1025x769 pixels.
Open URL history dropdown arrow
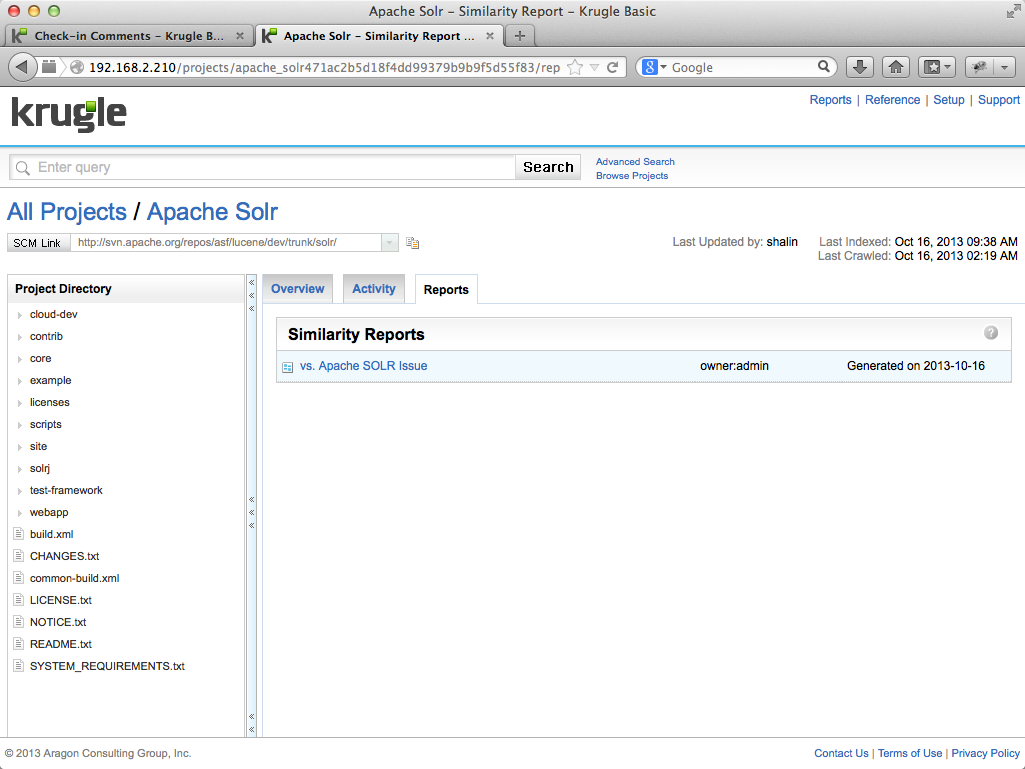coord(594,67)
